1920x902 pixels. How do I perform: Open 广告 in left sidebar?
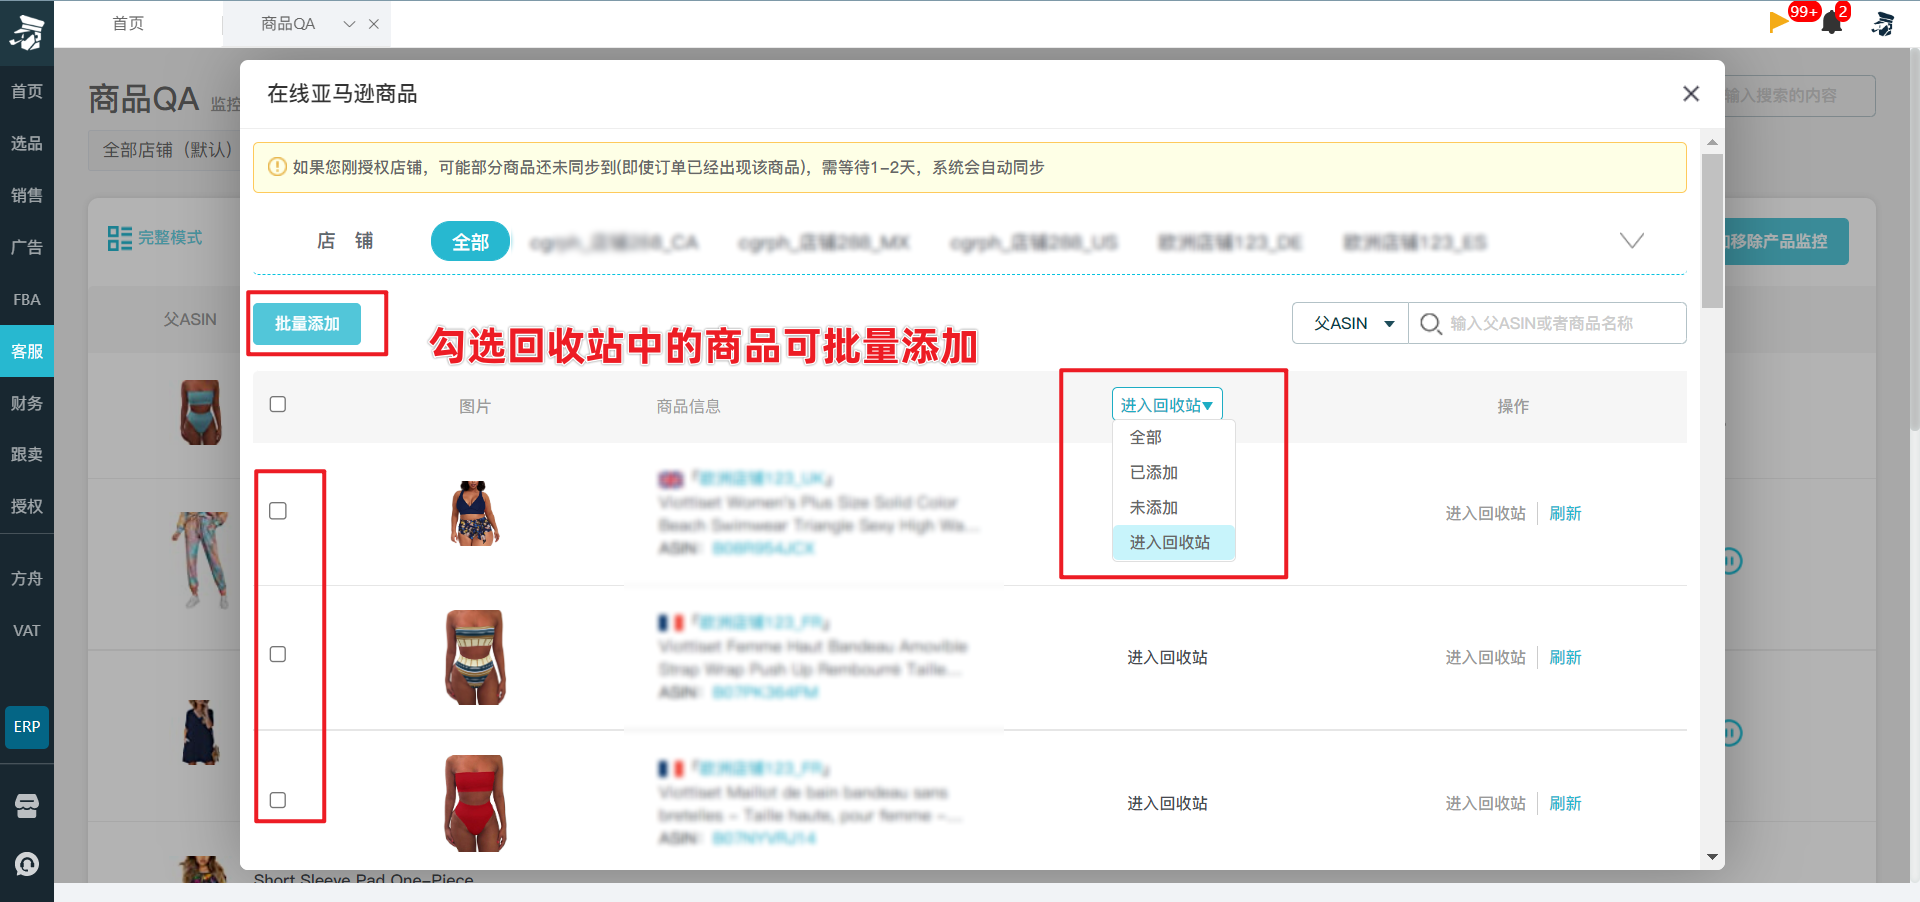[27, 248]
